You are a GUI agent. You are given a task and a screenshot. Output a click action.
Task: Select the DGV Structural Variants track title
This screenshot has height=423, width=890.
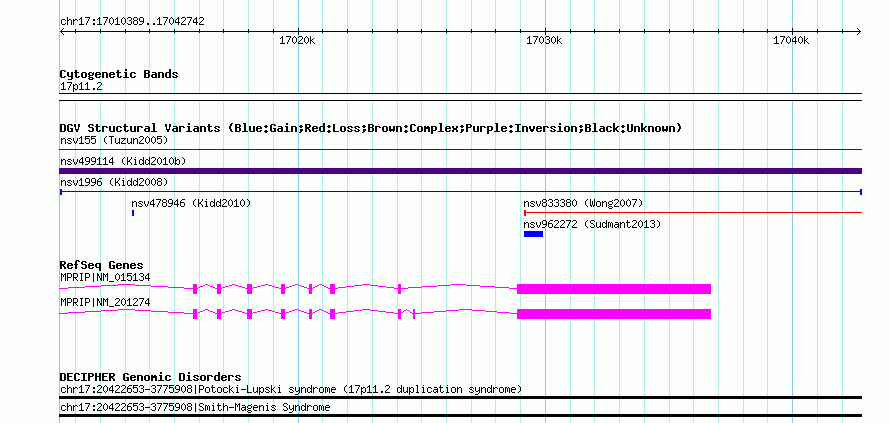click(x=371, y=128)
